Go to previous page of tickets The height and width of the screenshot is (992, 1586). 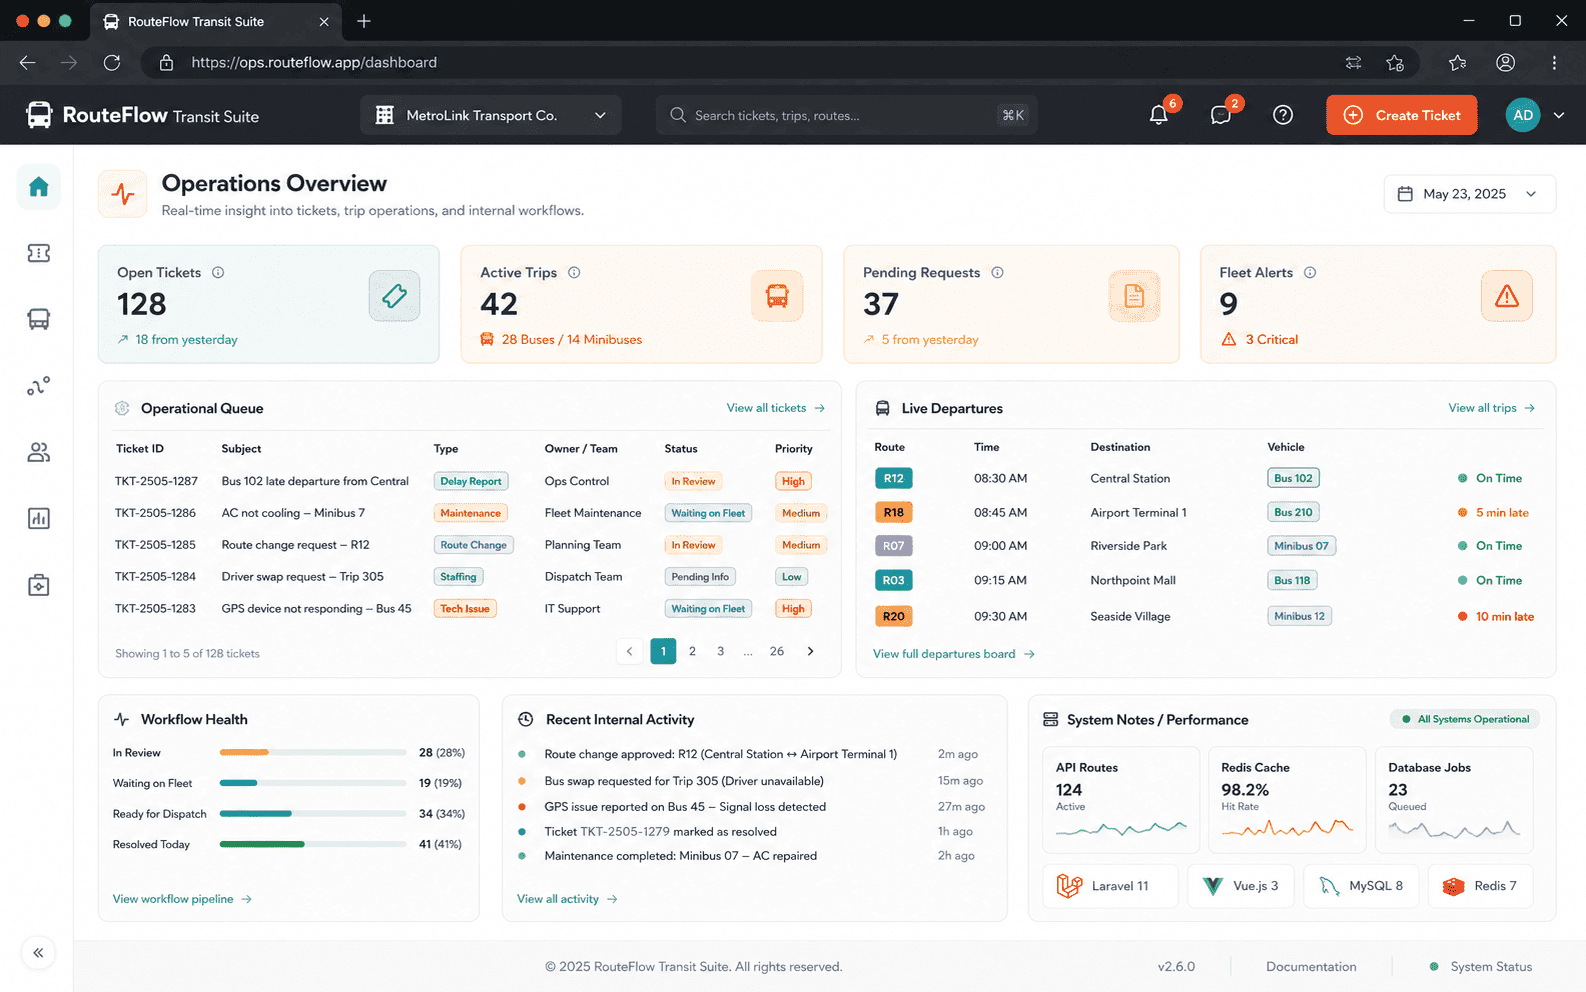[629, 651]
